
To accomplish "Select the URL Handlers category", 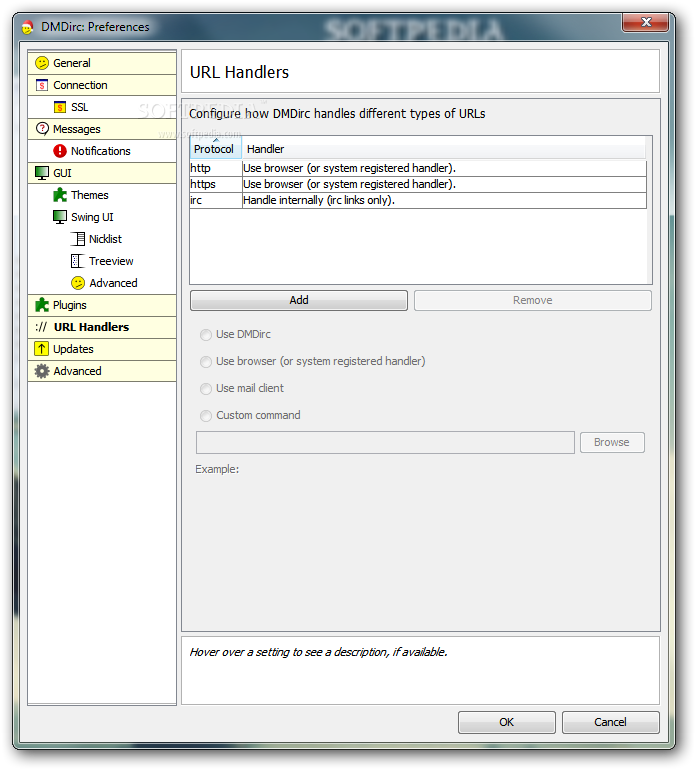I will (102, 327).
